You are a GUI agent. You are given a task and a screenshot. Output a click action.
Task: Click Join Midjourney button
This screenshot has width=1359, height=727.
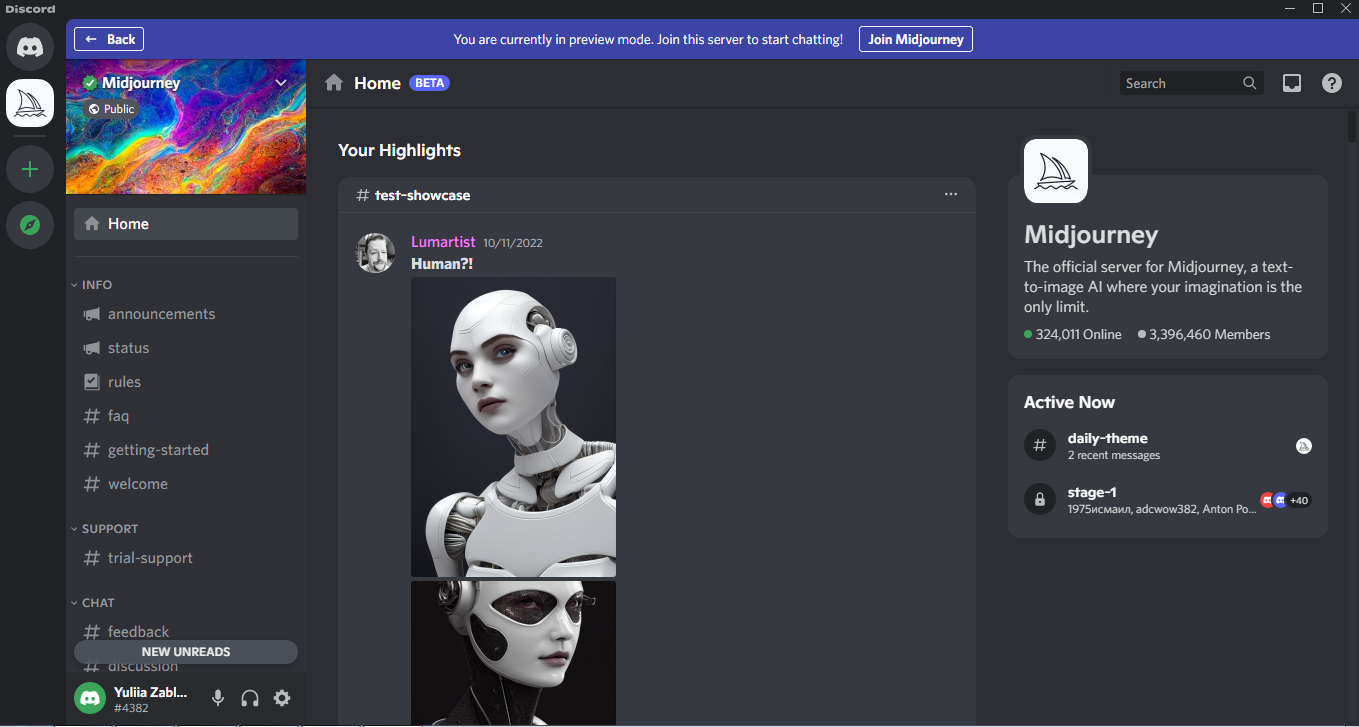[x=916, y=39]
